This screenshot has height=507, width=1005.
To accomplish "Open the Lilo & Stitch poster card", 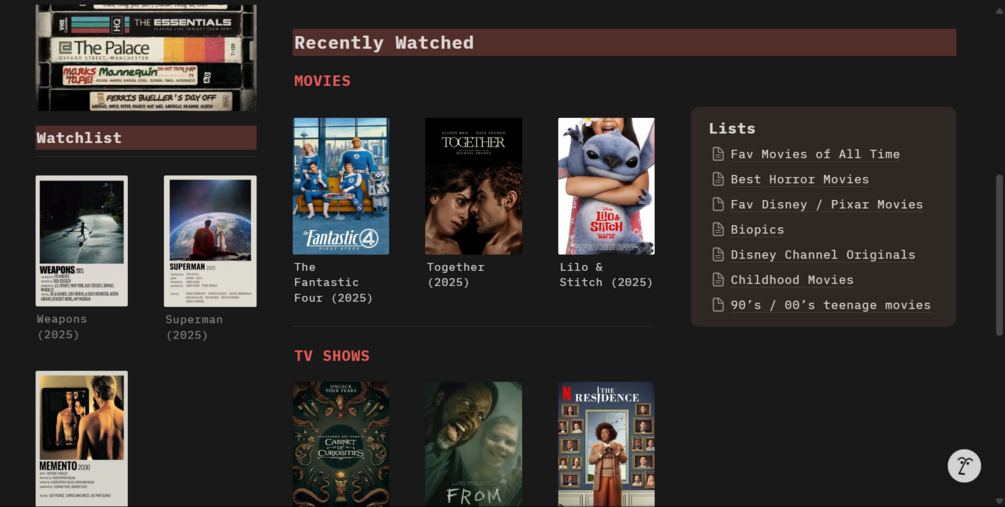I will [606, 186].
